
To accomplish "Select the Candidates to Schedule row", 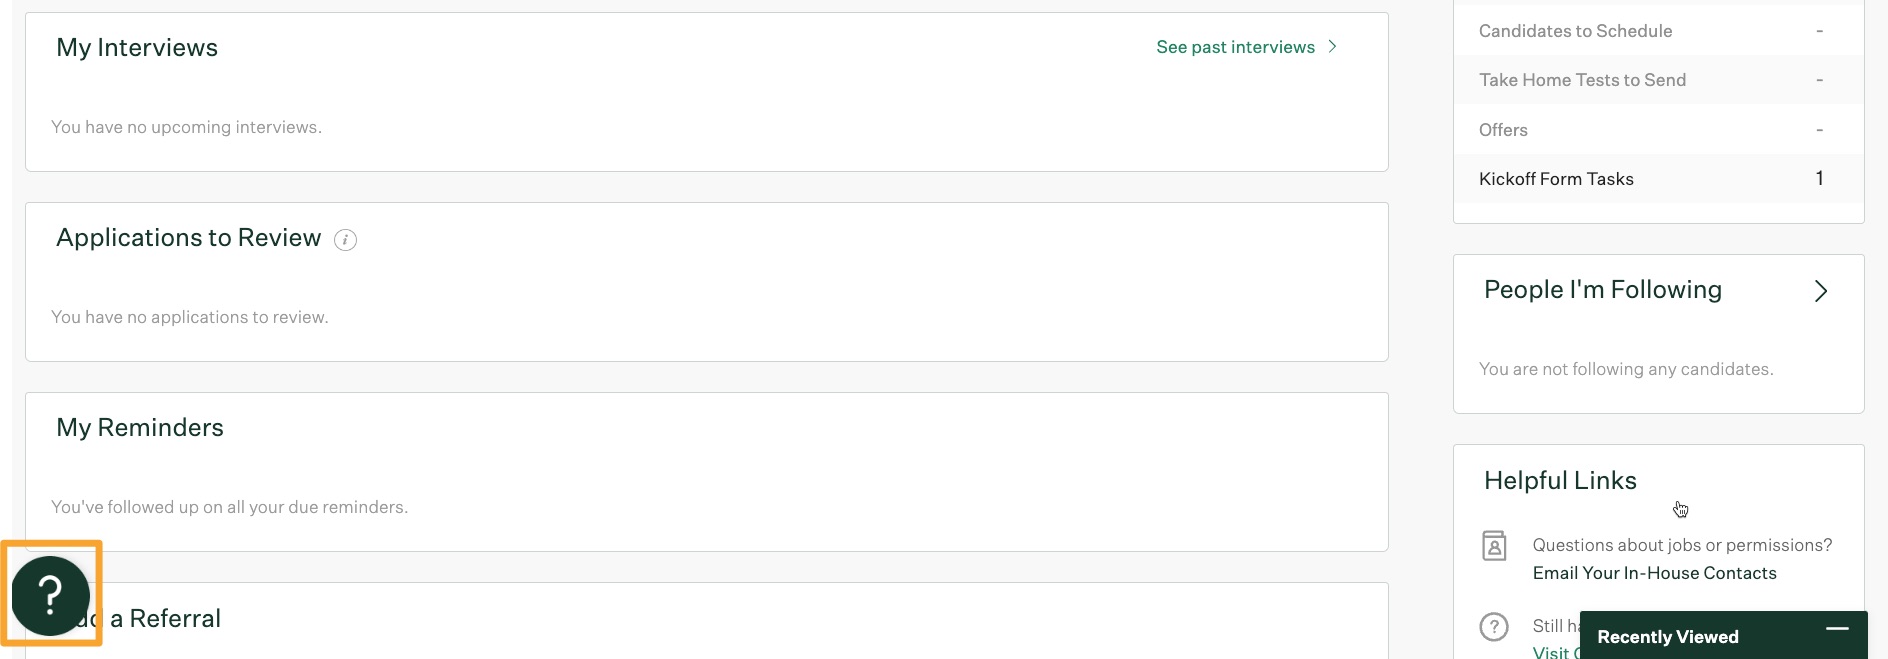I will [x=1658, y=31].
